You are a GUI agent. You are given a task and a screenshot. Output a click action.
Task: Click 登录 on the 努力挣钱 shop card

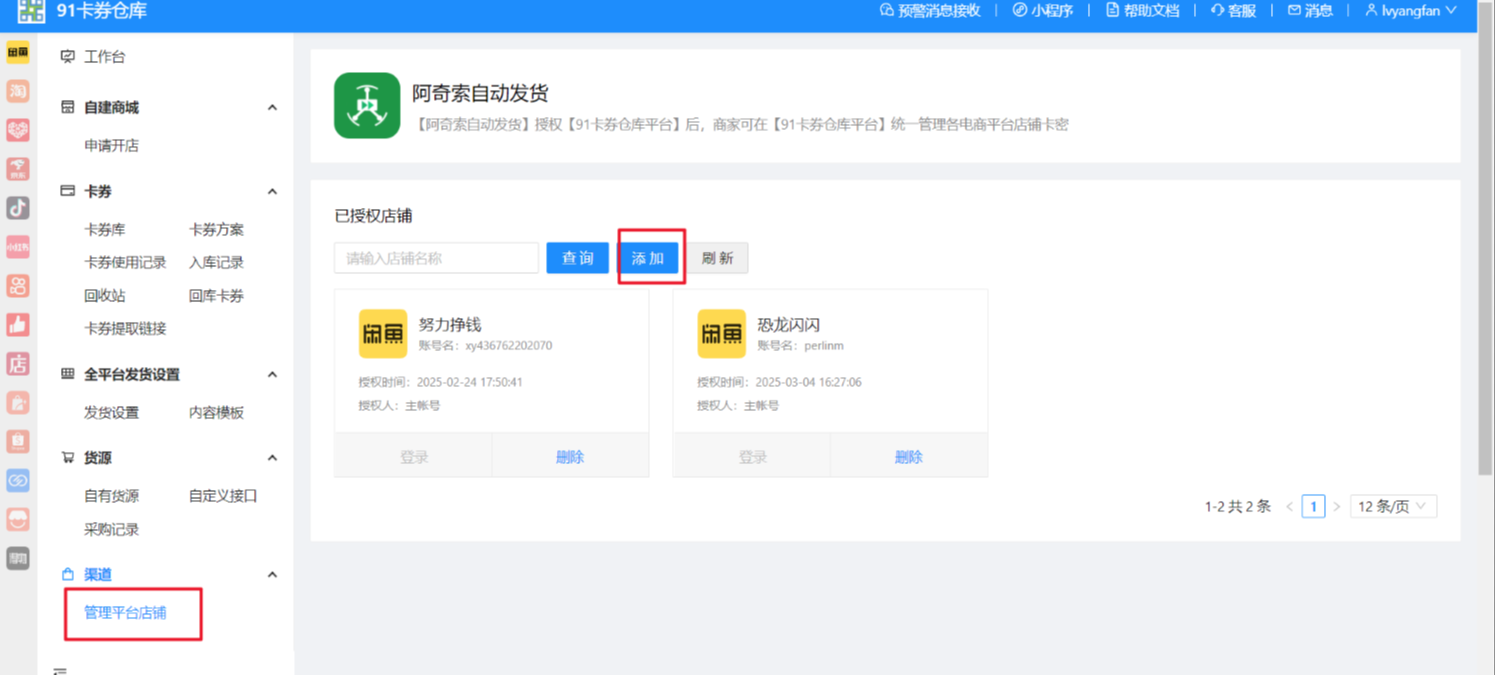coord(414,457)
